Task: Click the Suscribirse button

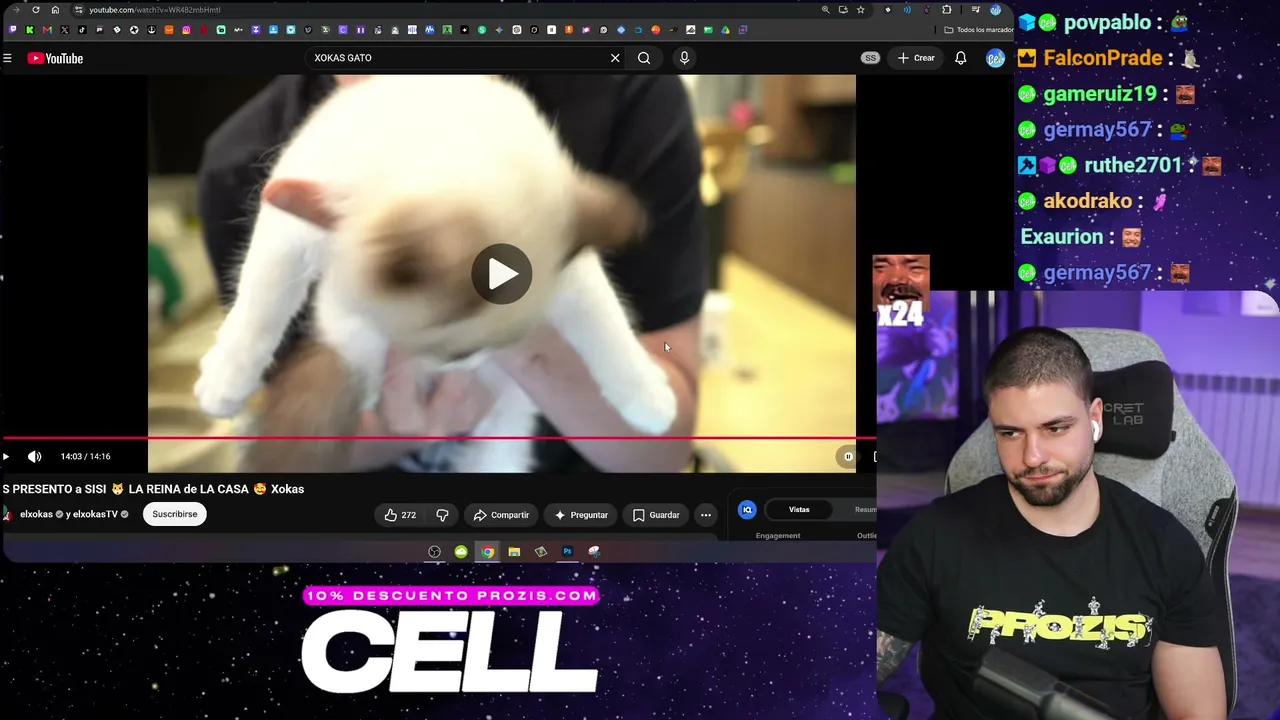Action: coord(174,514)
